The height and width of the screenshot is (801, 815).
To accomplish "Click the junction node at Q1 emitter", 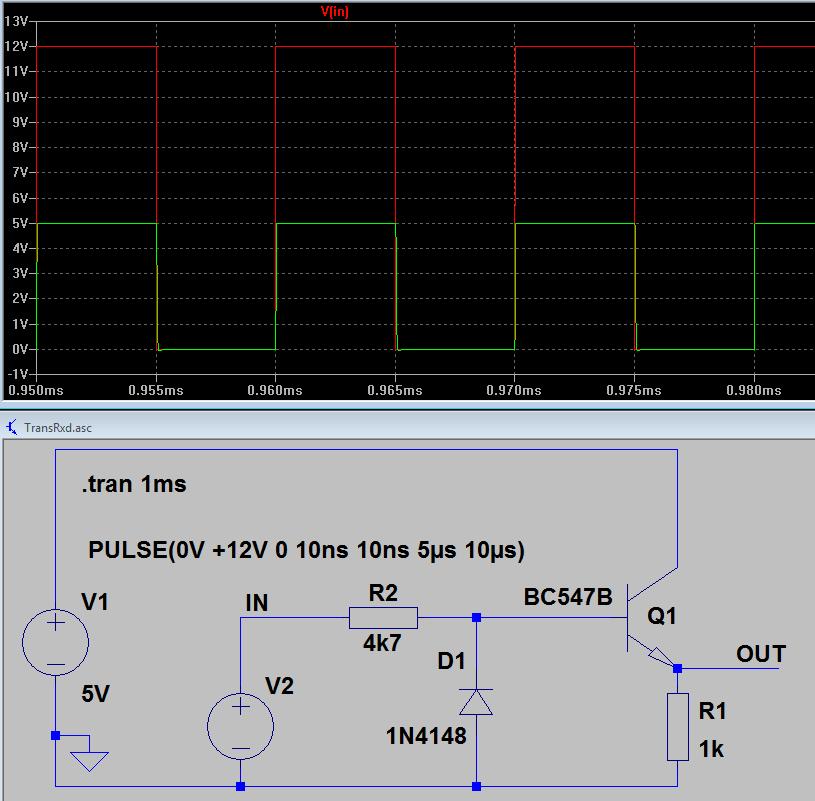I will point(678,668).
